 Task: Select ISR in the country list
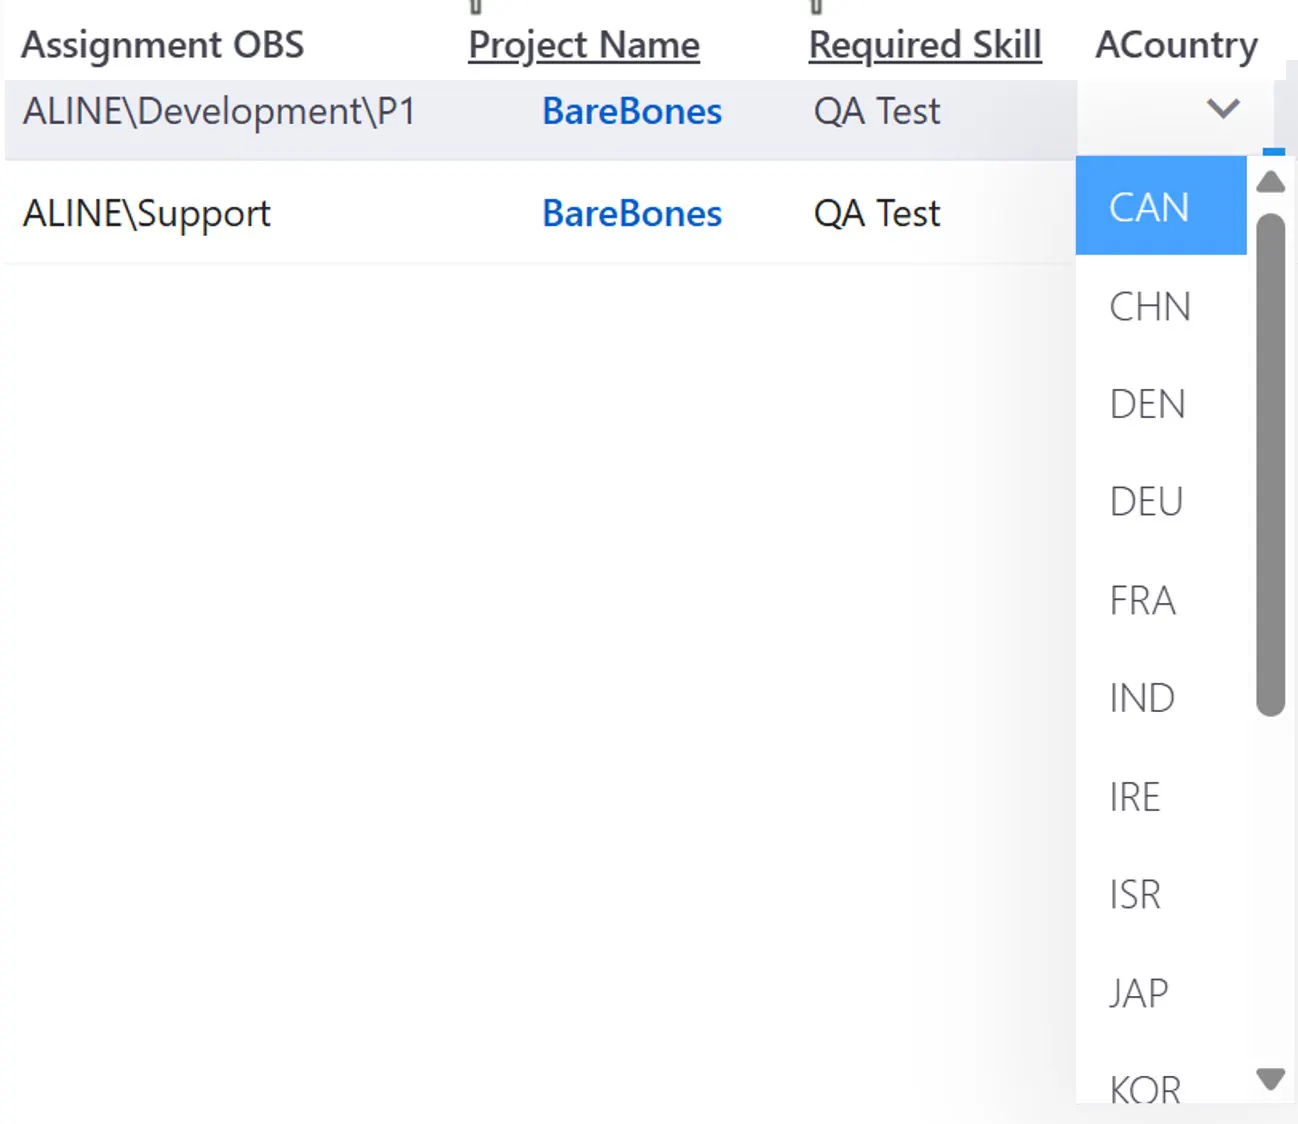(1161, 894)
